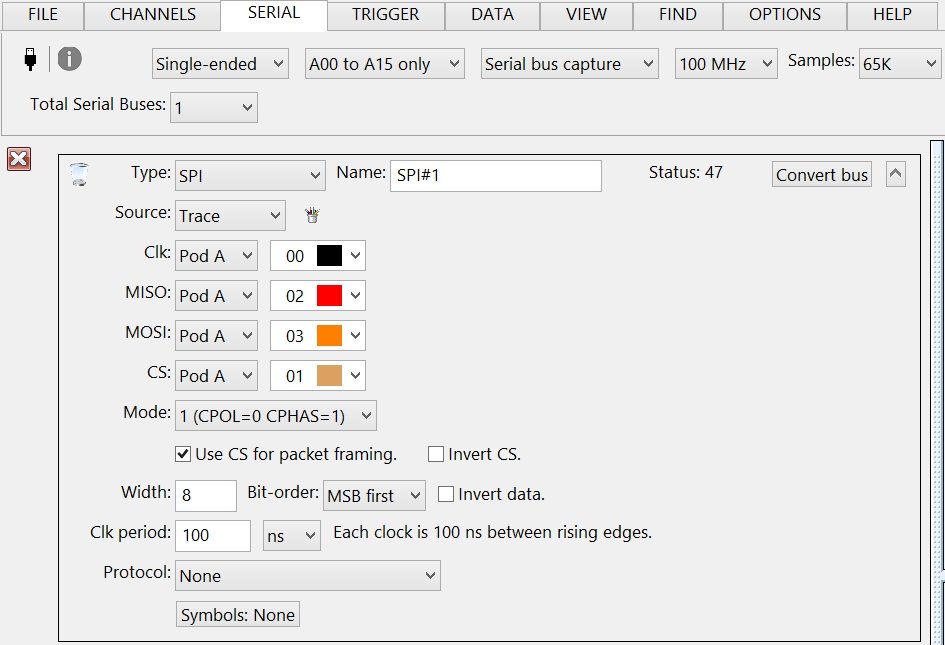
Task: Switch to the CHANNELS tab
Action: coord(152,15)
